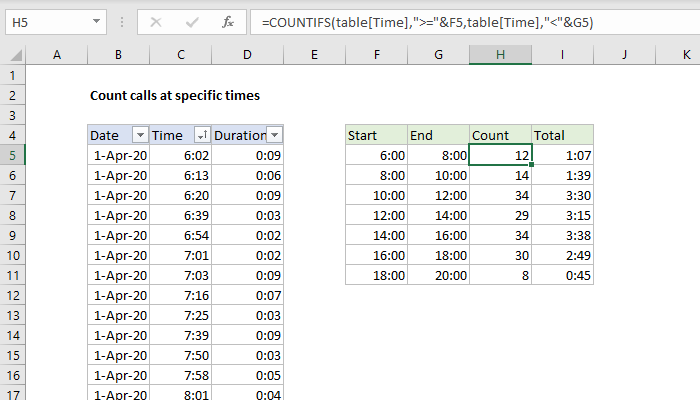Select column F header
700x400 pixels.
click(376, 55)
